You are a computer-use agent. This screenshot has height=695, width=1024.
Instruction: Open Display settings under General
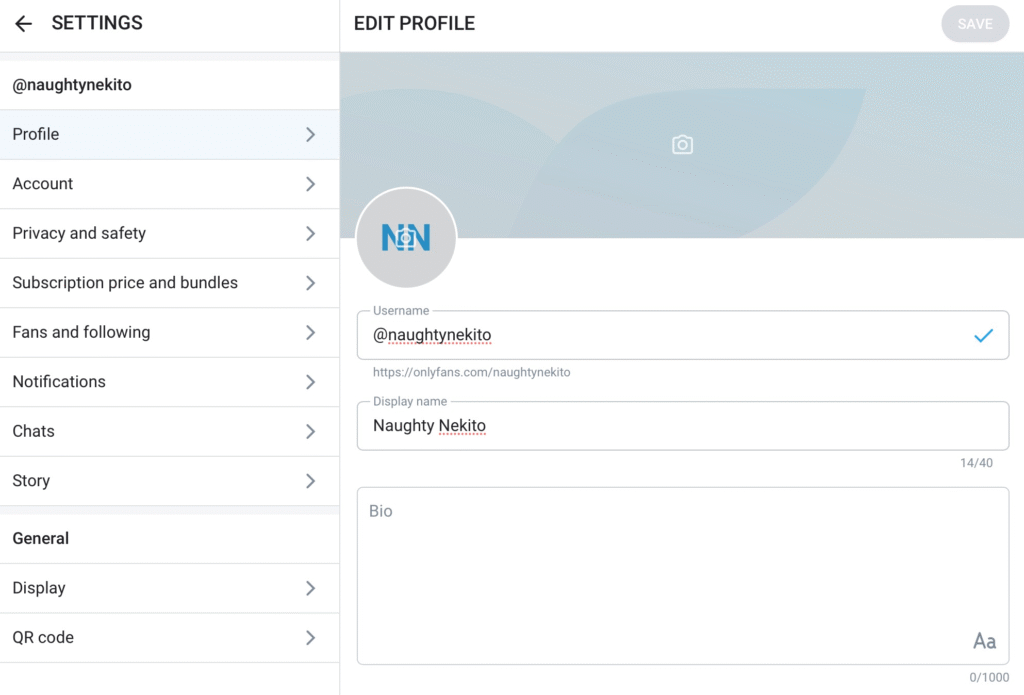(39, 588)
